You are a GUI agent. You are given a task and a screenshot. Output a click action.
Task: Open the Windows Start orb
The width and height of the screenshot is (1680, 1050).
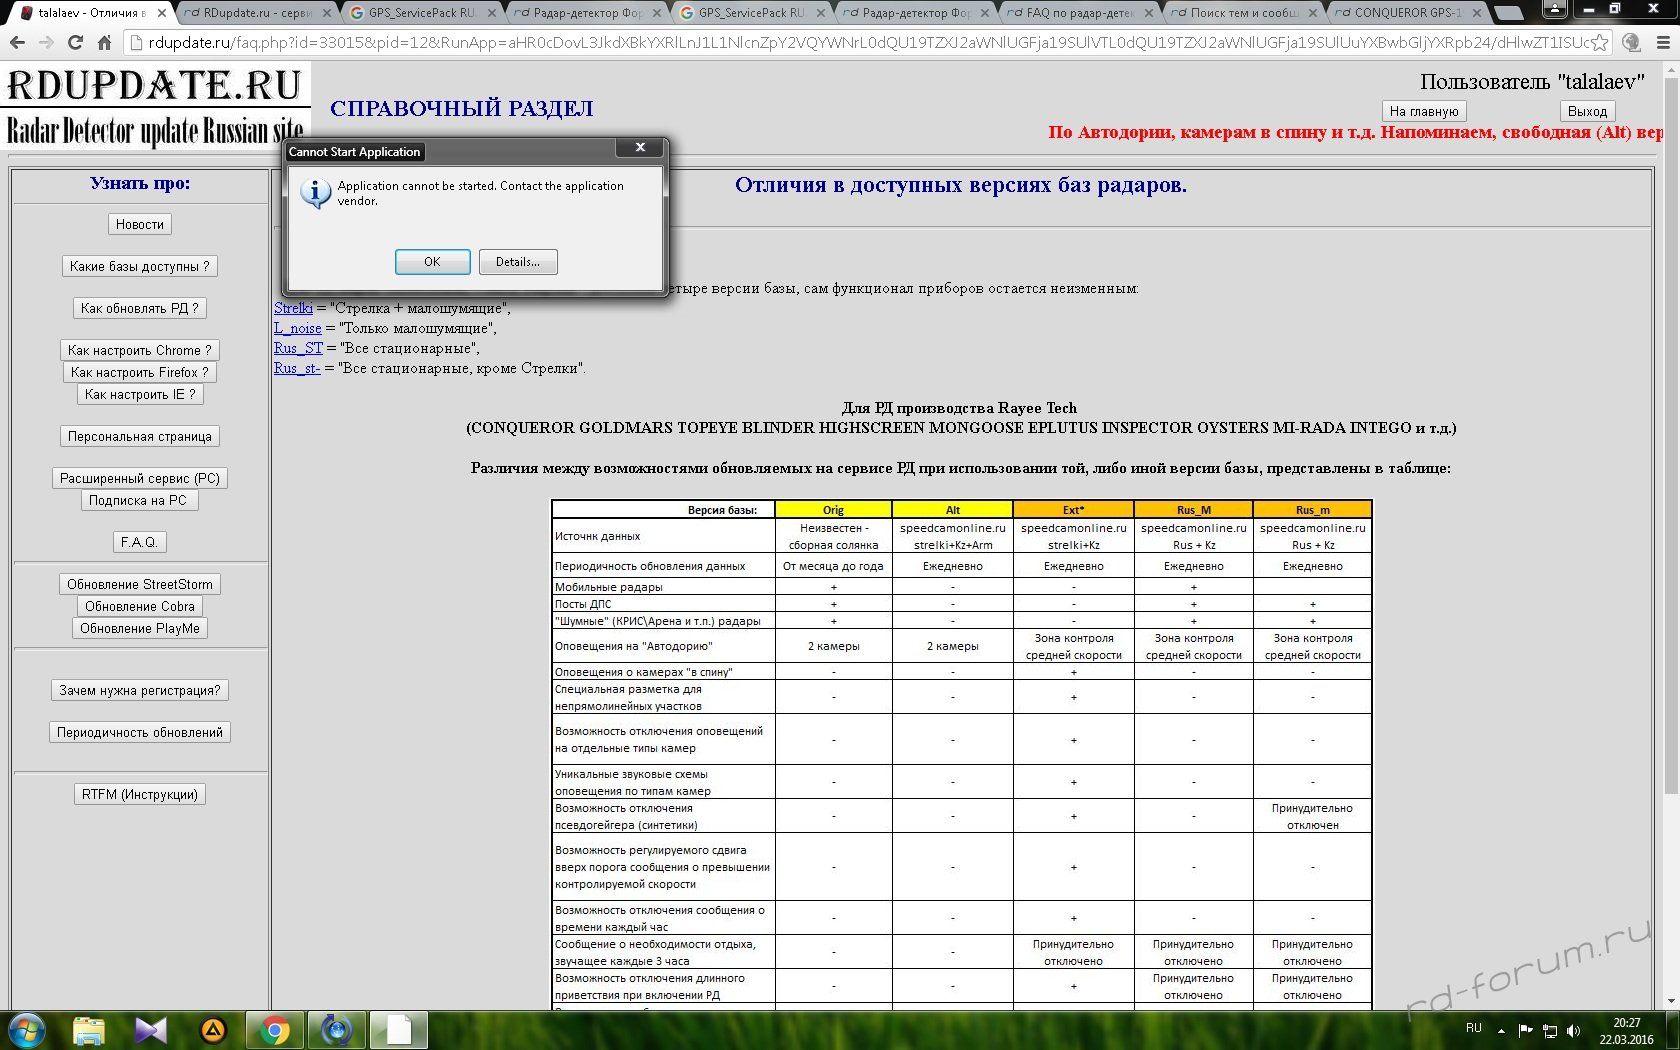(x=25, y=1030)
